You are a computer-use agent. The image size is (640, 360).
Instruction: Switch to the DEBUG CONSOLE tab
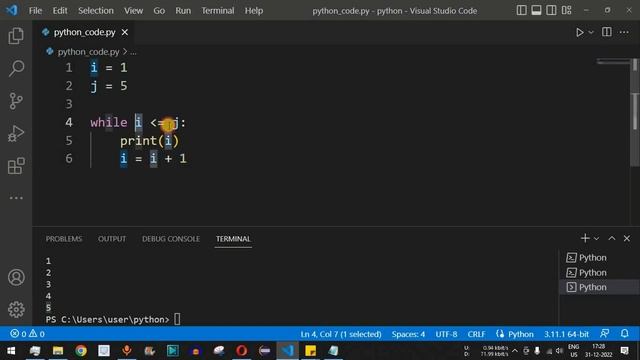(171, 239)
